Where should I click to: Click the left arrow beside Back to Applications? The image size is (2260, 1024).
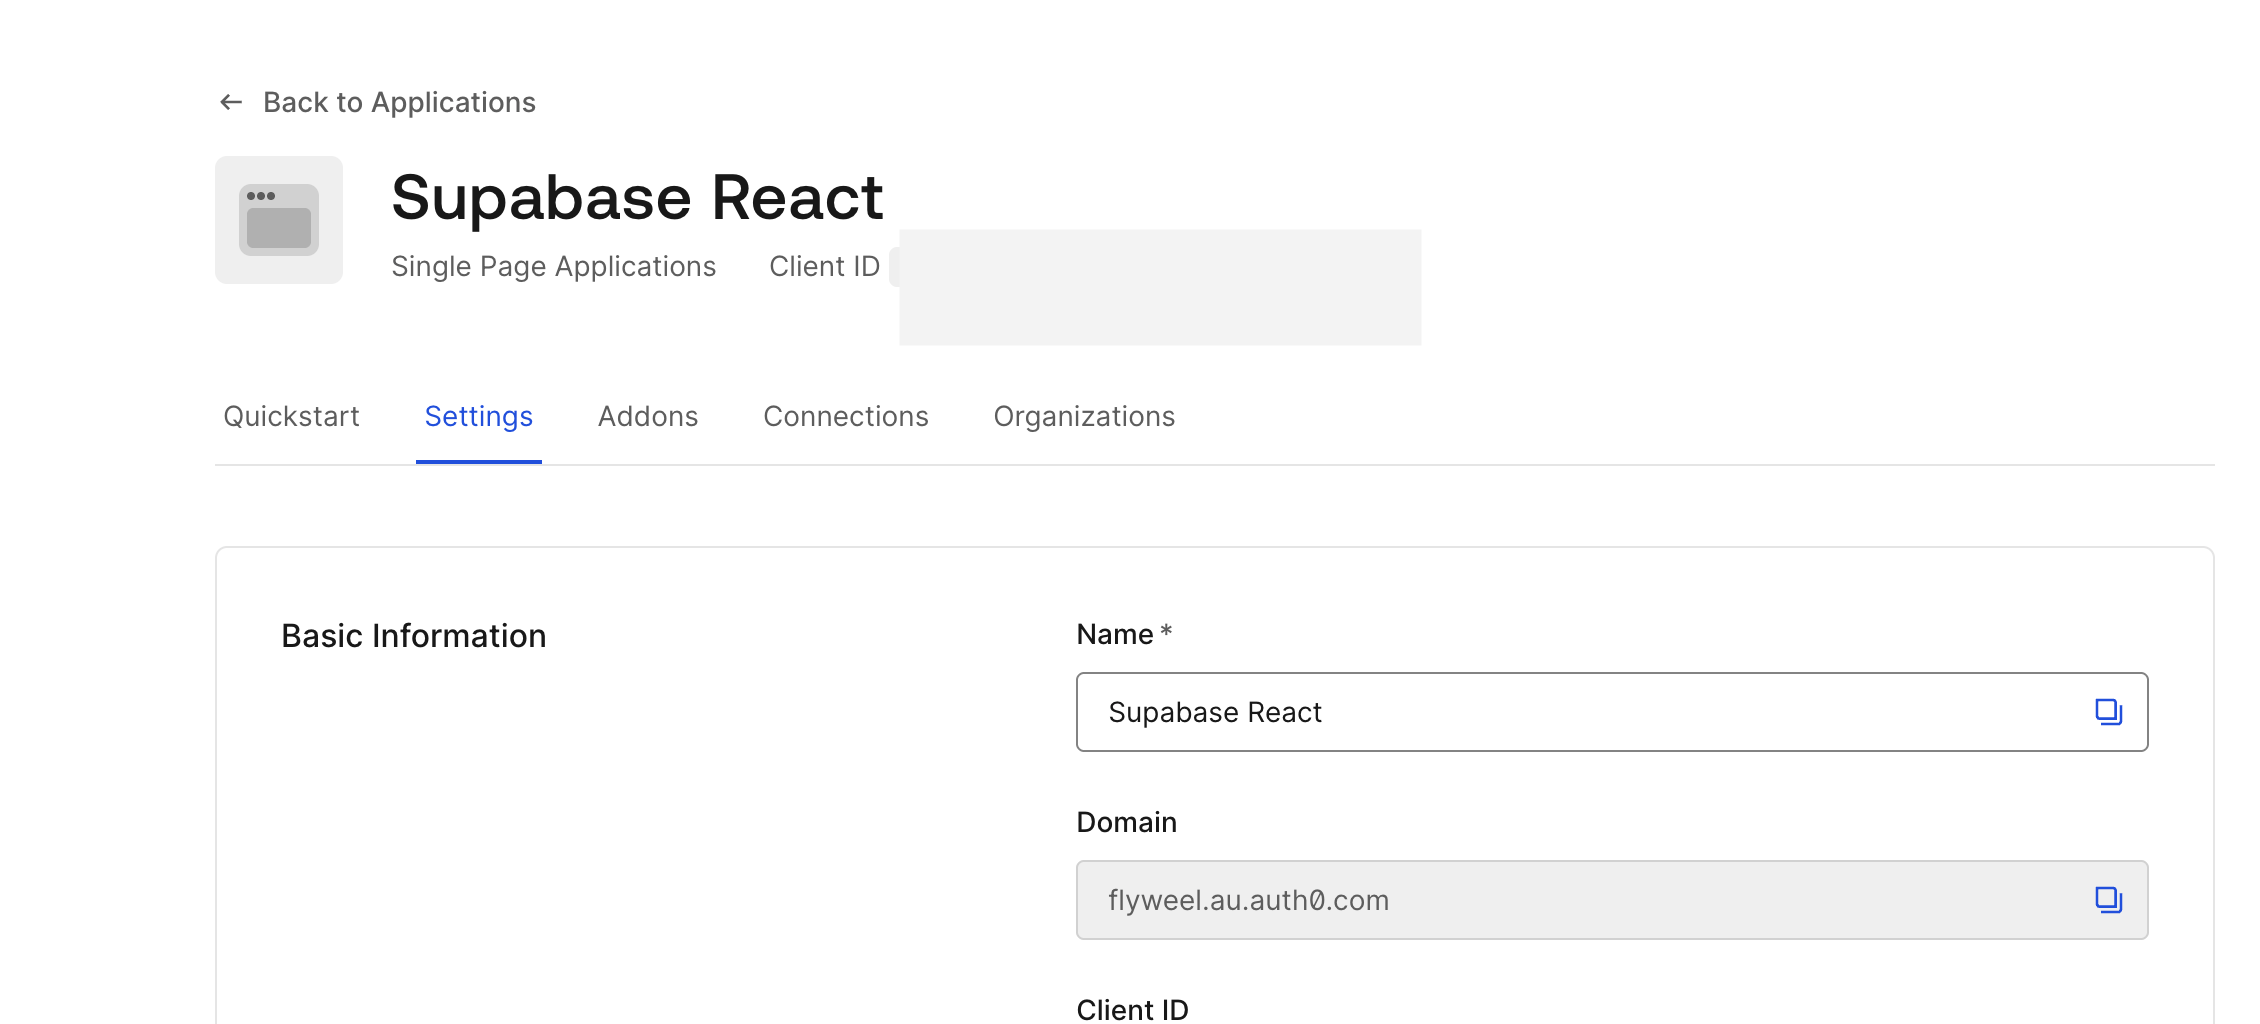coord(231,101)
